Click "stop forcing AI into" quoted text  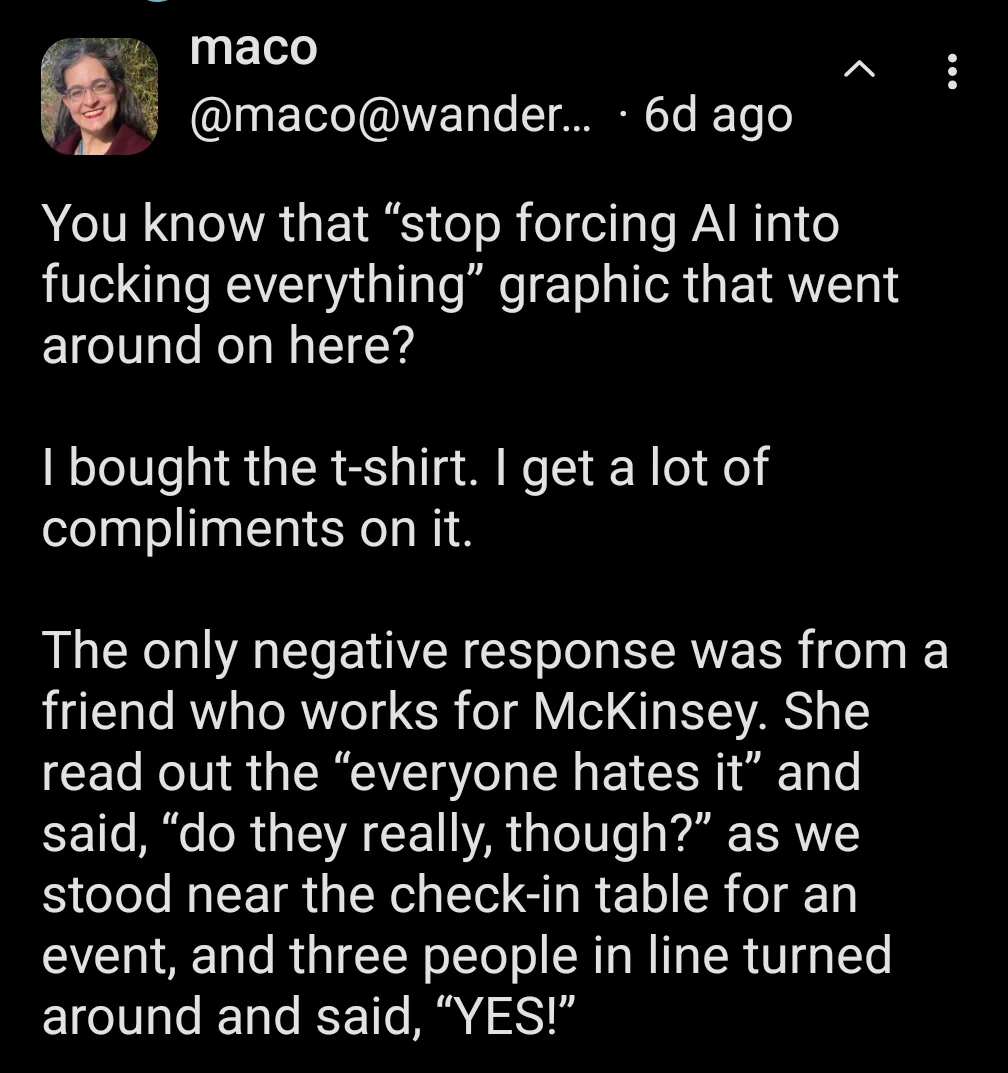607,224
